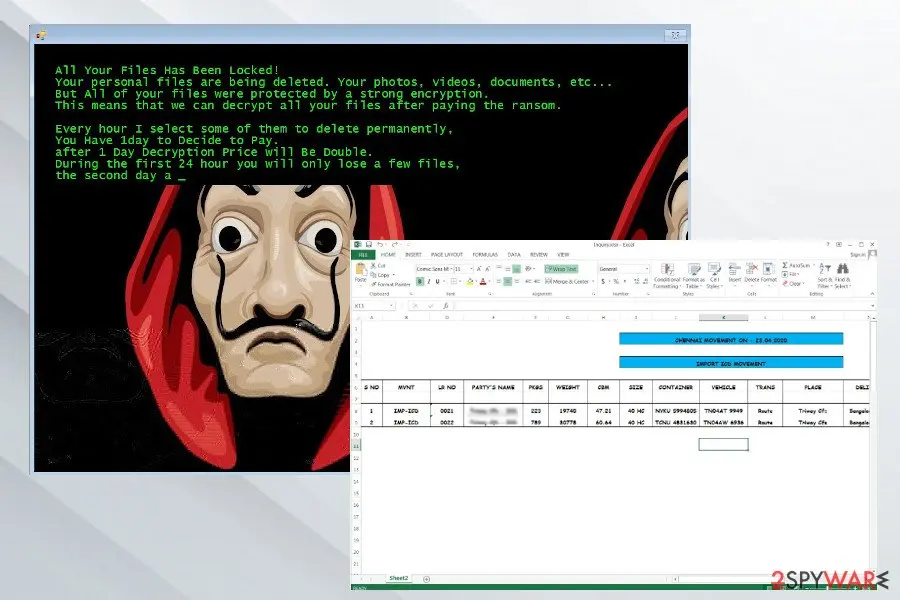Click Cut in the Clipboard group
The width and height of the screenshot is (900, 600).
(378, 266)
